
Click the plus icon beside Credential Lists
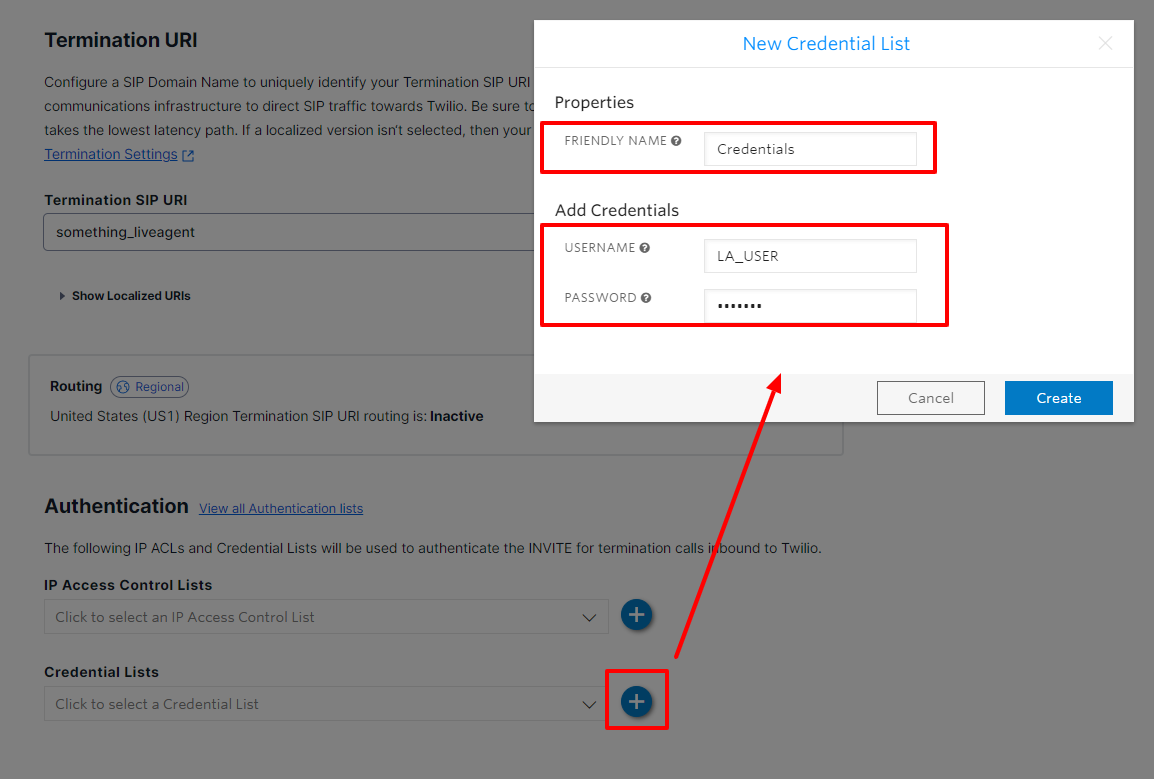pyautogui.click(x=636, y=702)
